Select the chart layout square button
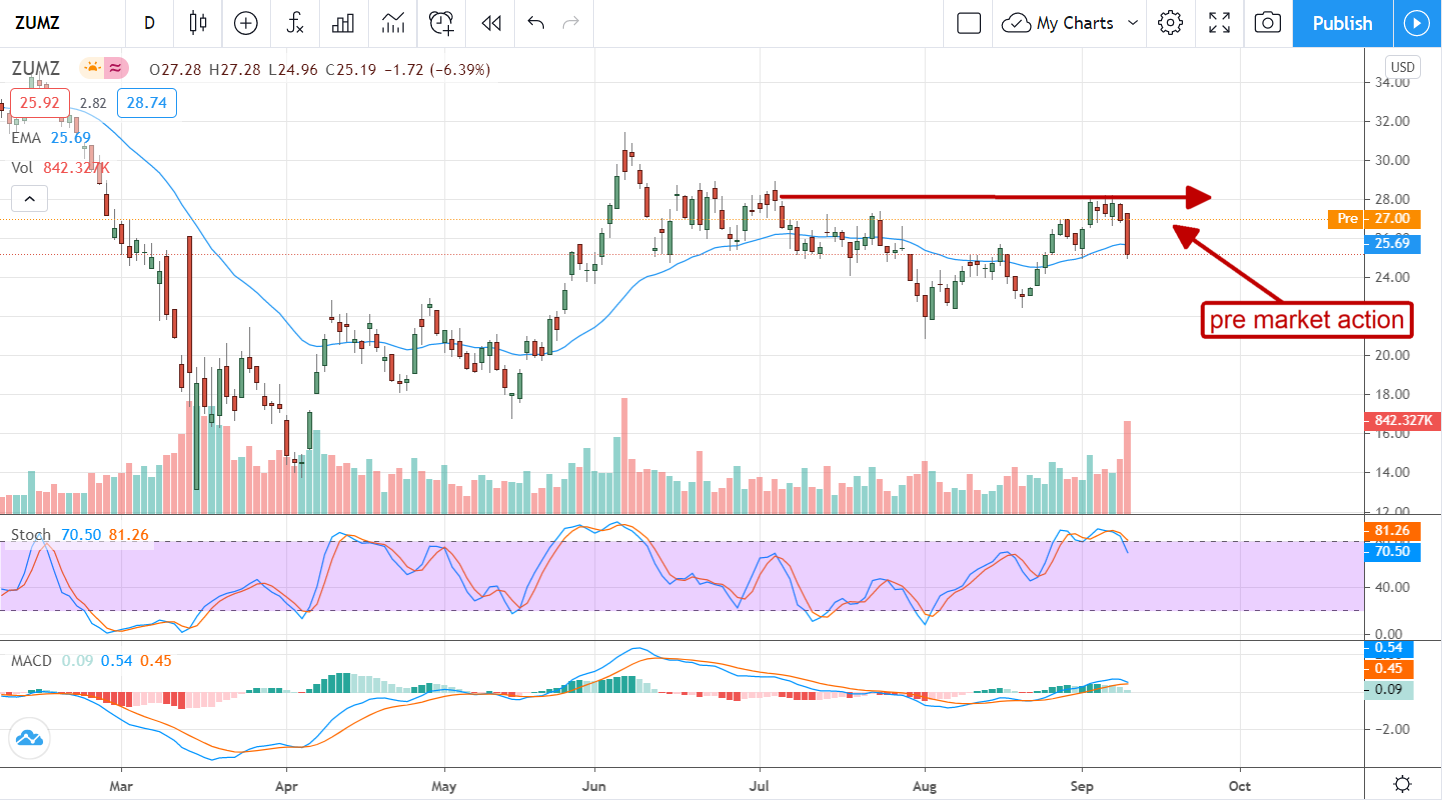 coord(968,23)
